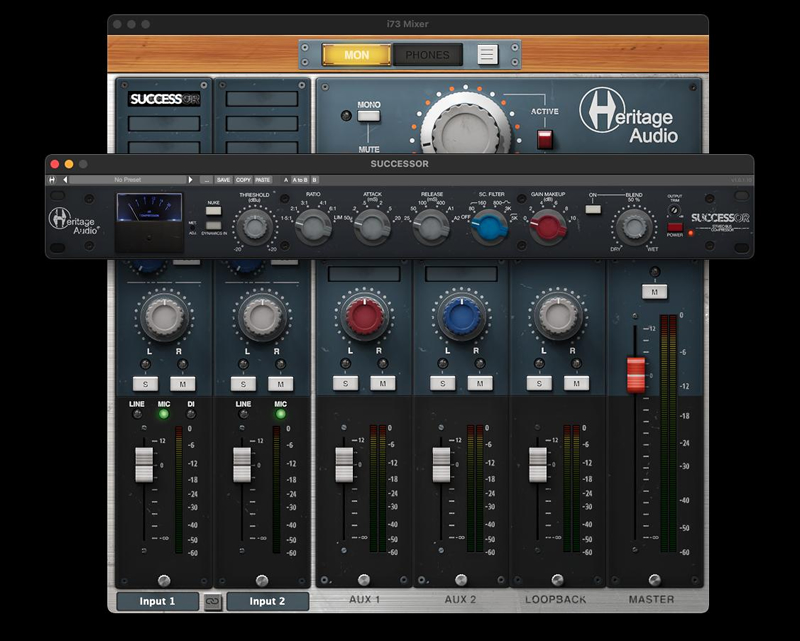Image resolution: width=800 pixels, height=641 pixels.
Task: Toggle the DYNAMICS IN switch on Successor
Action: coord(213,225)
